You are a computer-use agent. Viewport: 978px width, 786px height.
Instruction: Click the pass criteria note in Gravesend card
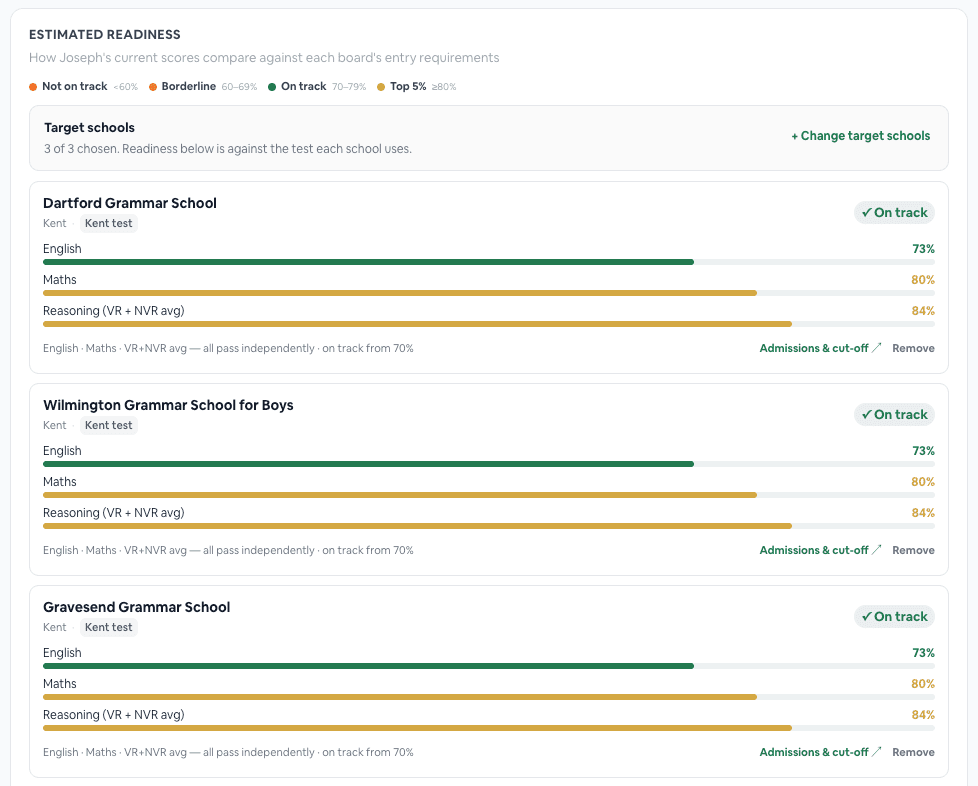tap(228, 753)
